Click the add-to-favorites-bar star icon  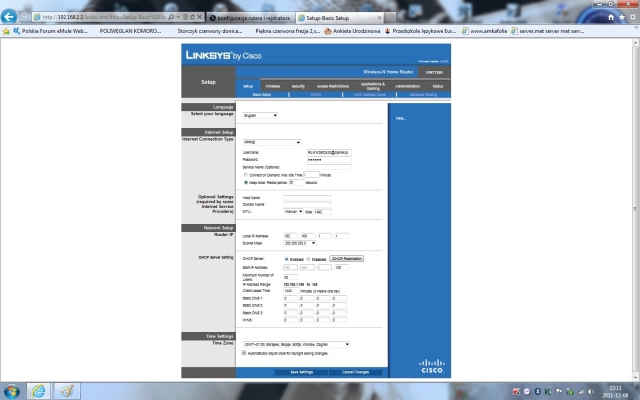tap(6, 31)
